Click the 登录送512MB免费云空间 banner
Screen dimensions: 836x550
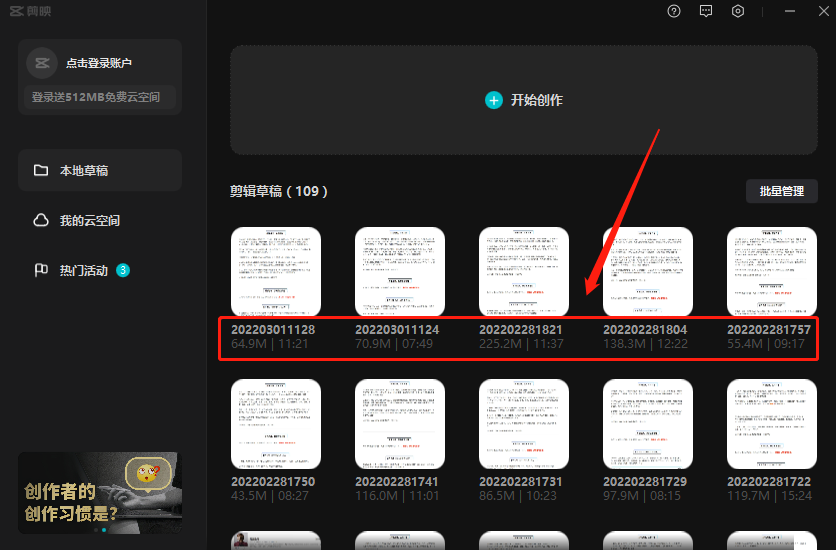[100, 97]
